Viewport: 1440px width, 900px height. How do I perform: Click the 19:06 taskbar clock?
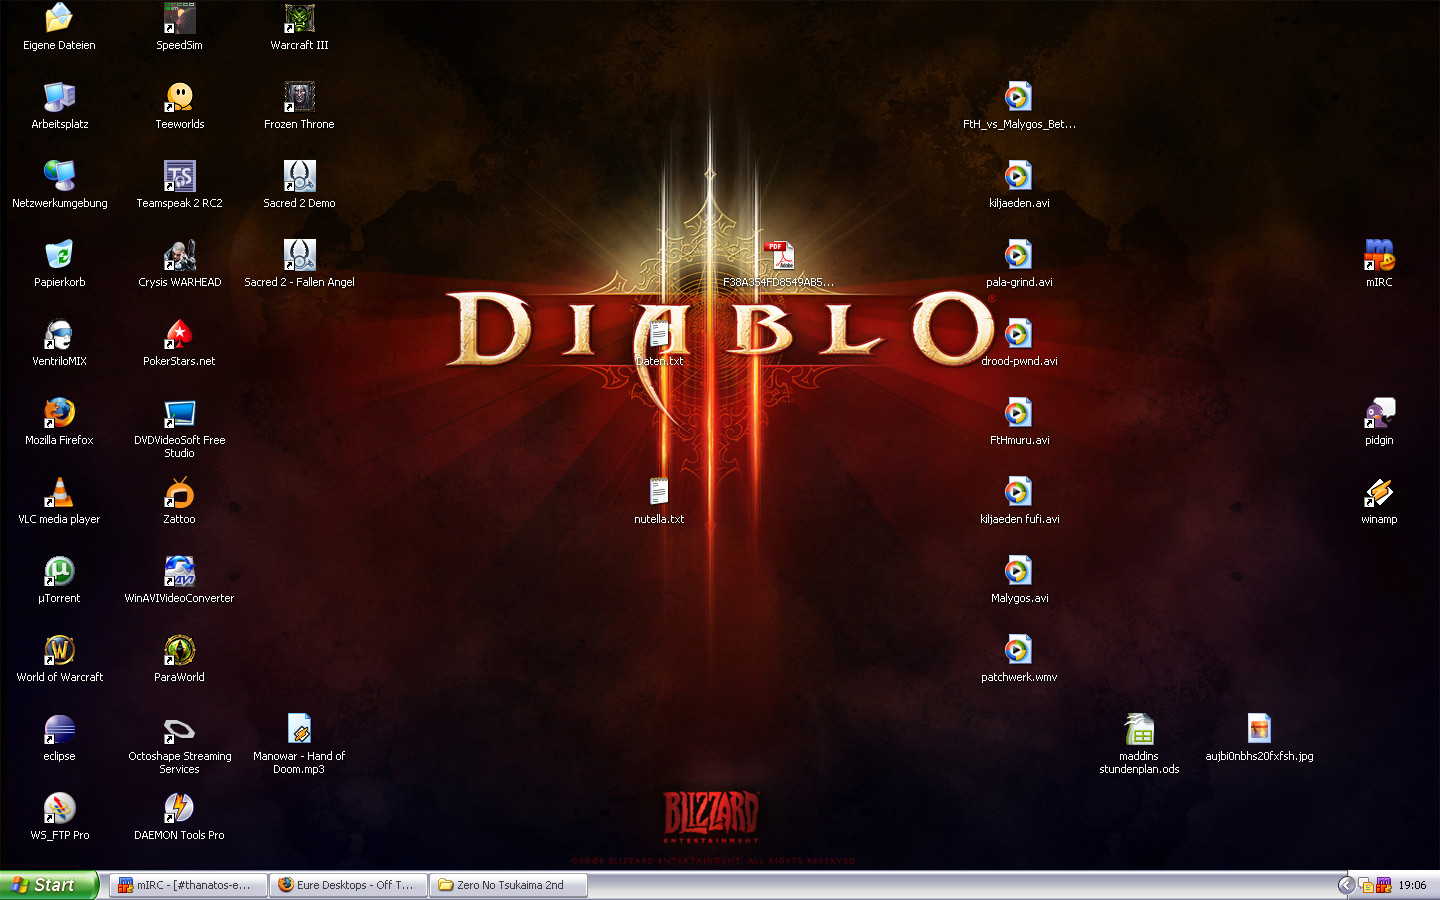pyautogui.click(x=1412, y=885)
